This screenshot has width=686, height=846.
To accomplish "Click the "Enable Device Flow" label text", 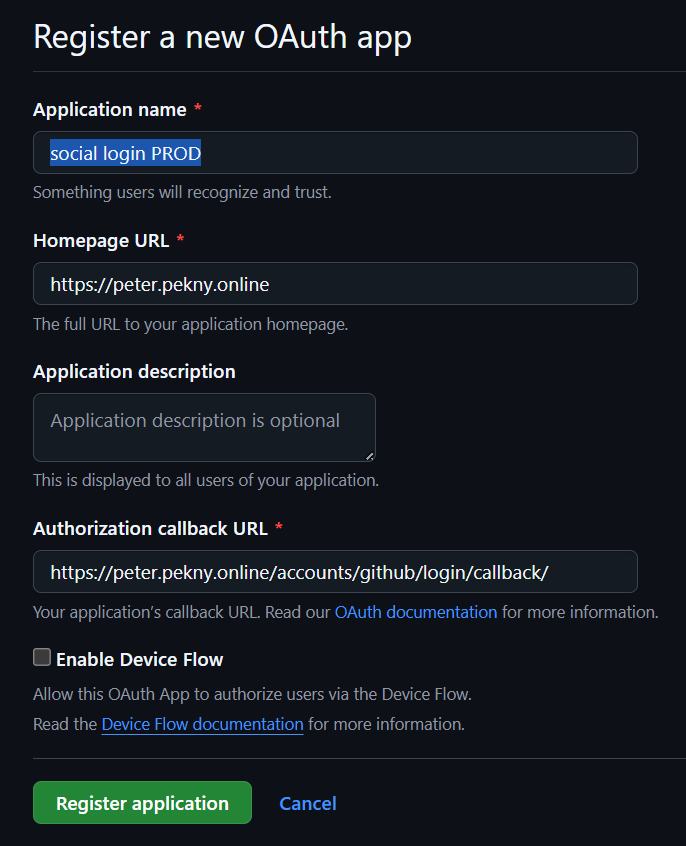I will [139, 660].
